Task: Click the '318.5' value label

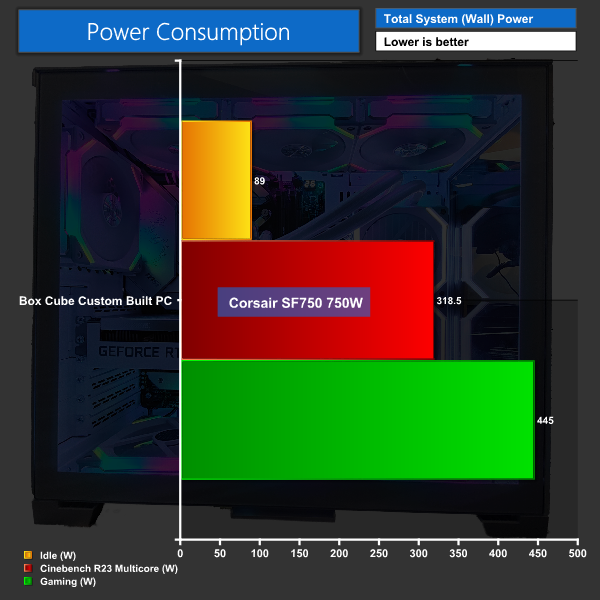Action: click(449, 301)
